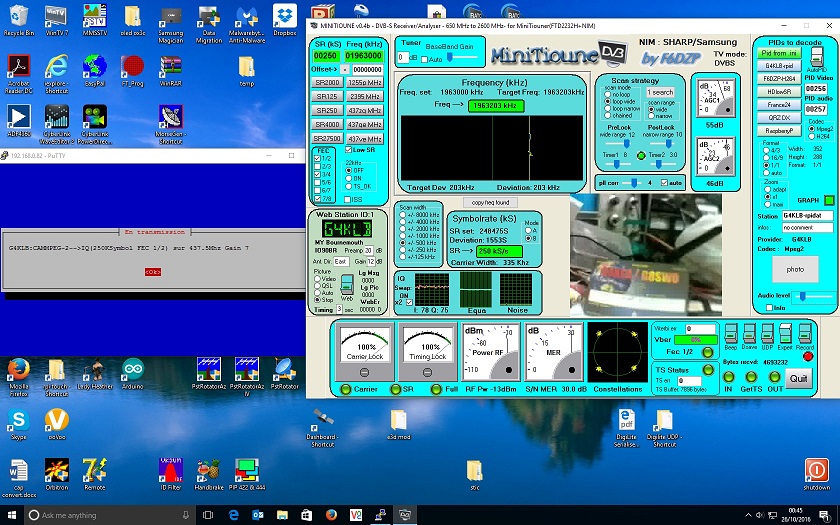Select the chained scan mode
The image size is (840, 525).
(x=608, y=115)
